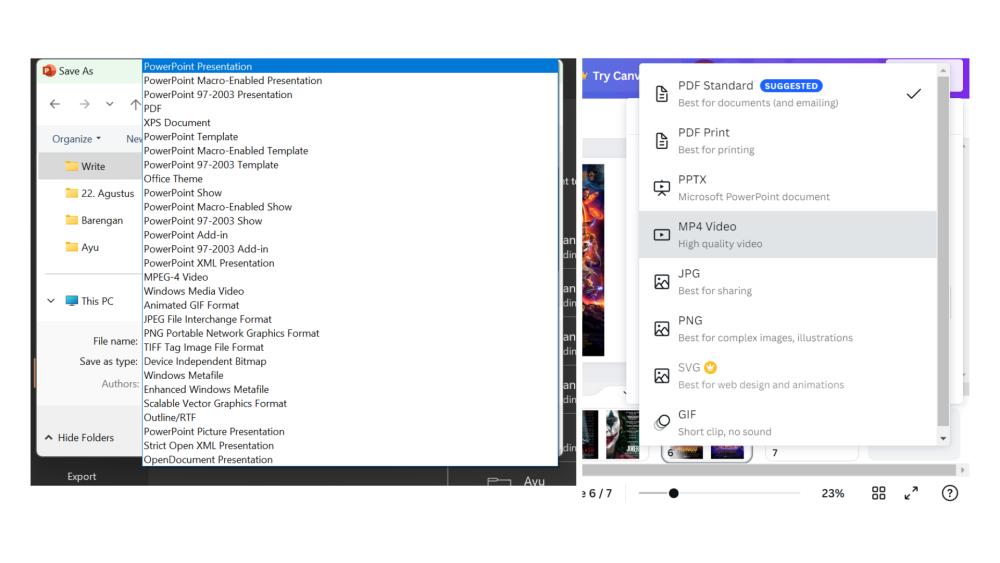
Task: Go up one folder level arrow
Action: (x=135, y=104)
